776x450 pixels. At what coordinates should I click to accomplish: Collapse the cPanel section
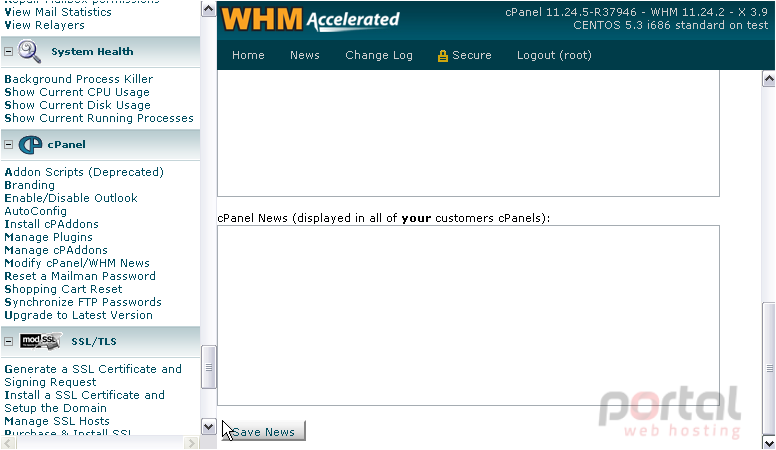tap(8, 145)
